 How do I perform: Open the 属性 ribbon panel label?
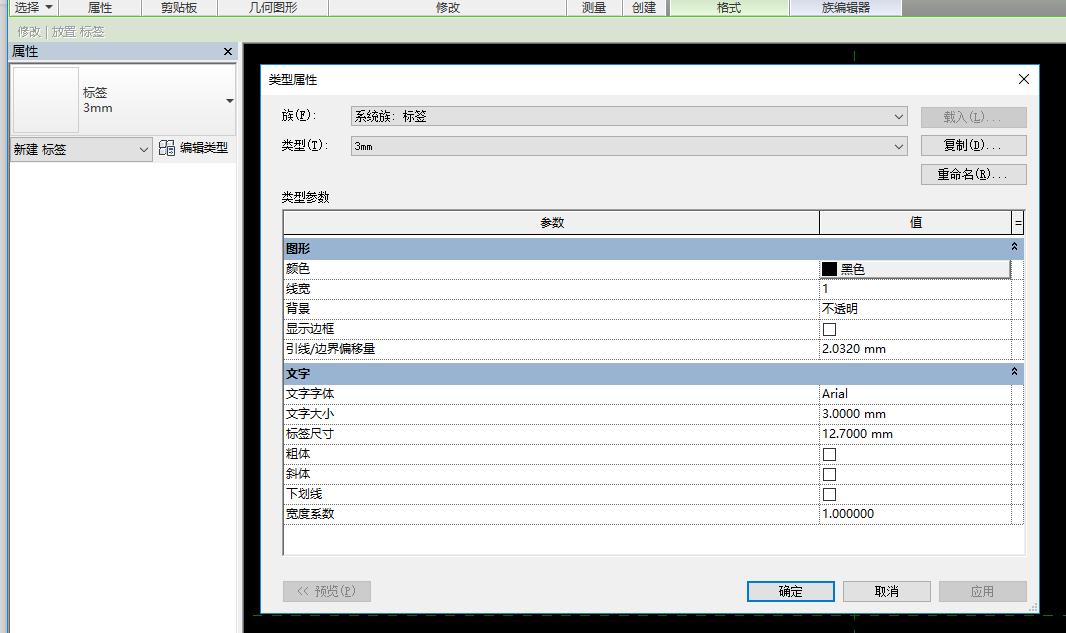[x=100, y=7]
